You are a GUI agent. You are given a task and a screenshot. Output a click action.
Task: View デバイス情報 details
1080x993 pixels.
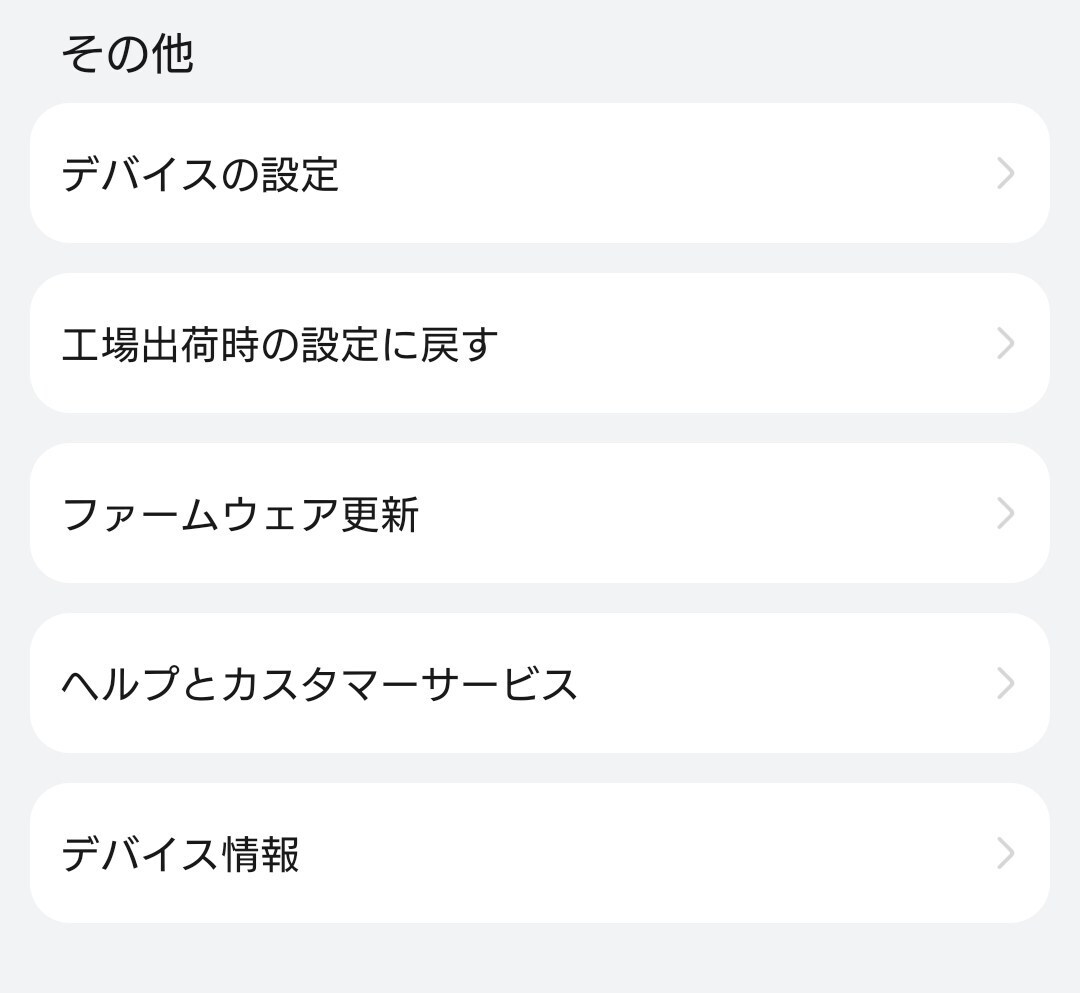(x=540, y=853)
